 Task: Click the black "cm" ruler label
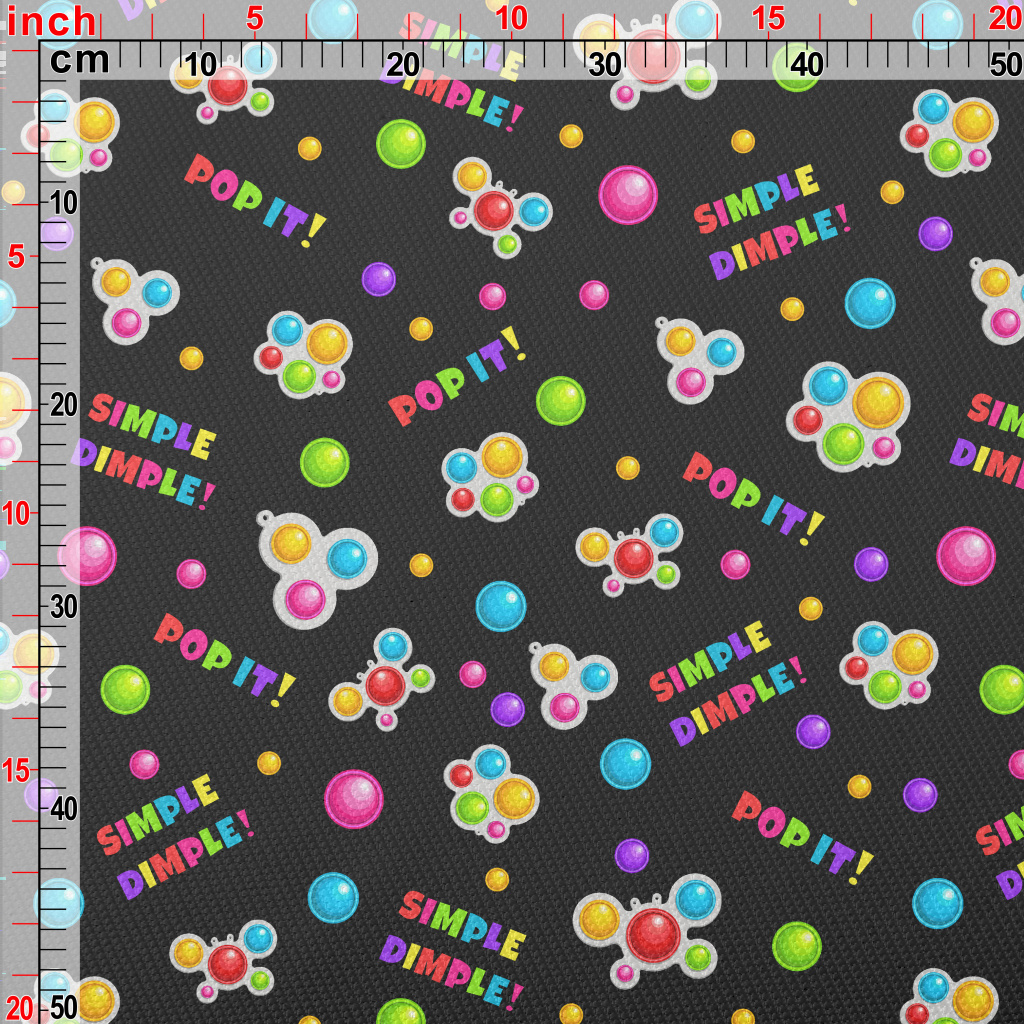(80, 61)
